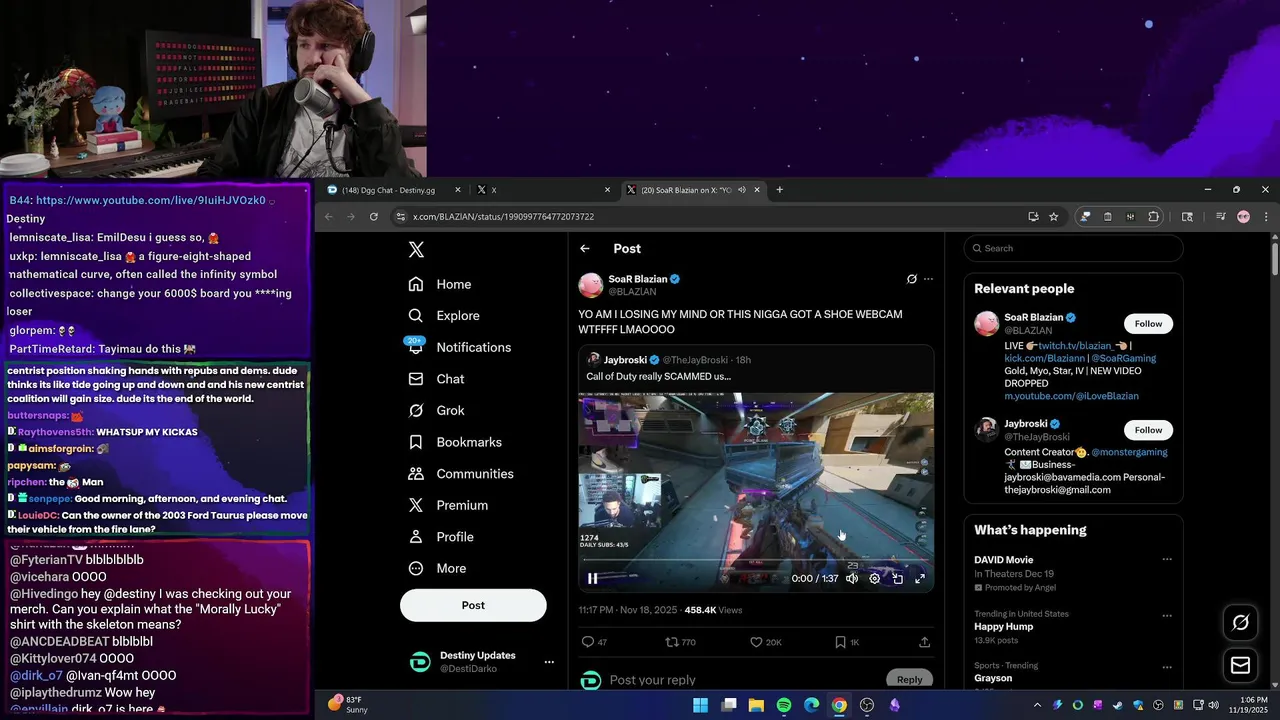This screenshot has height=720, width=1280.
Task: Follow SoaR Blazian in Relevant people
Action: click(x=1148, y=324)
